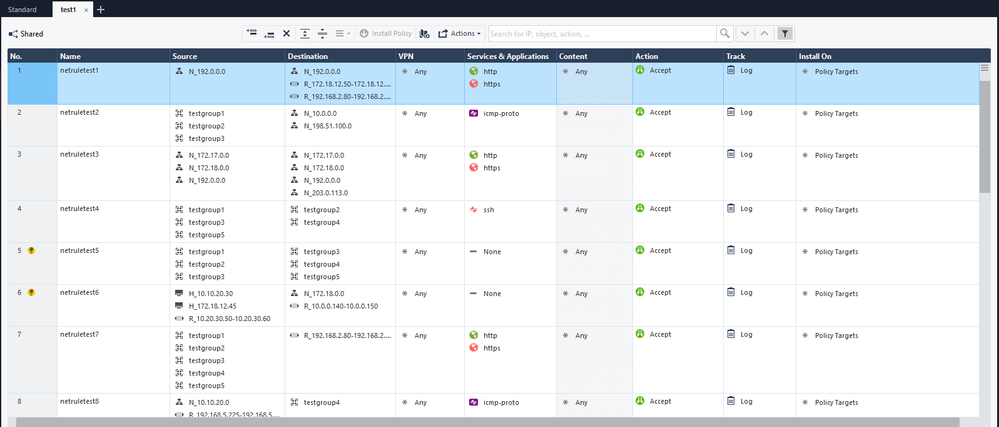Click the search for IP field

tap(600, 33)
